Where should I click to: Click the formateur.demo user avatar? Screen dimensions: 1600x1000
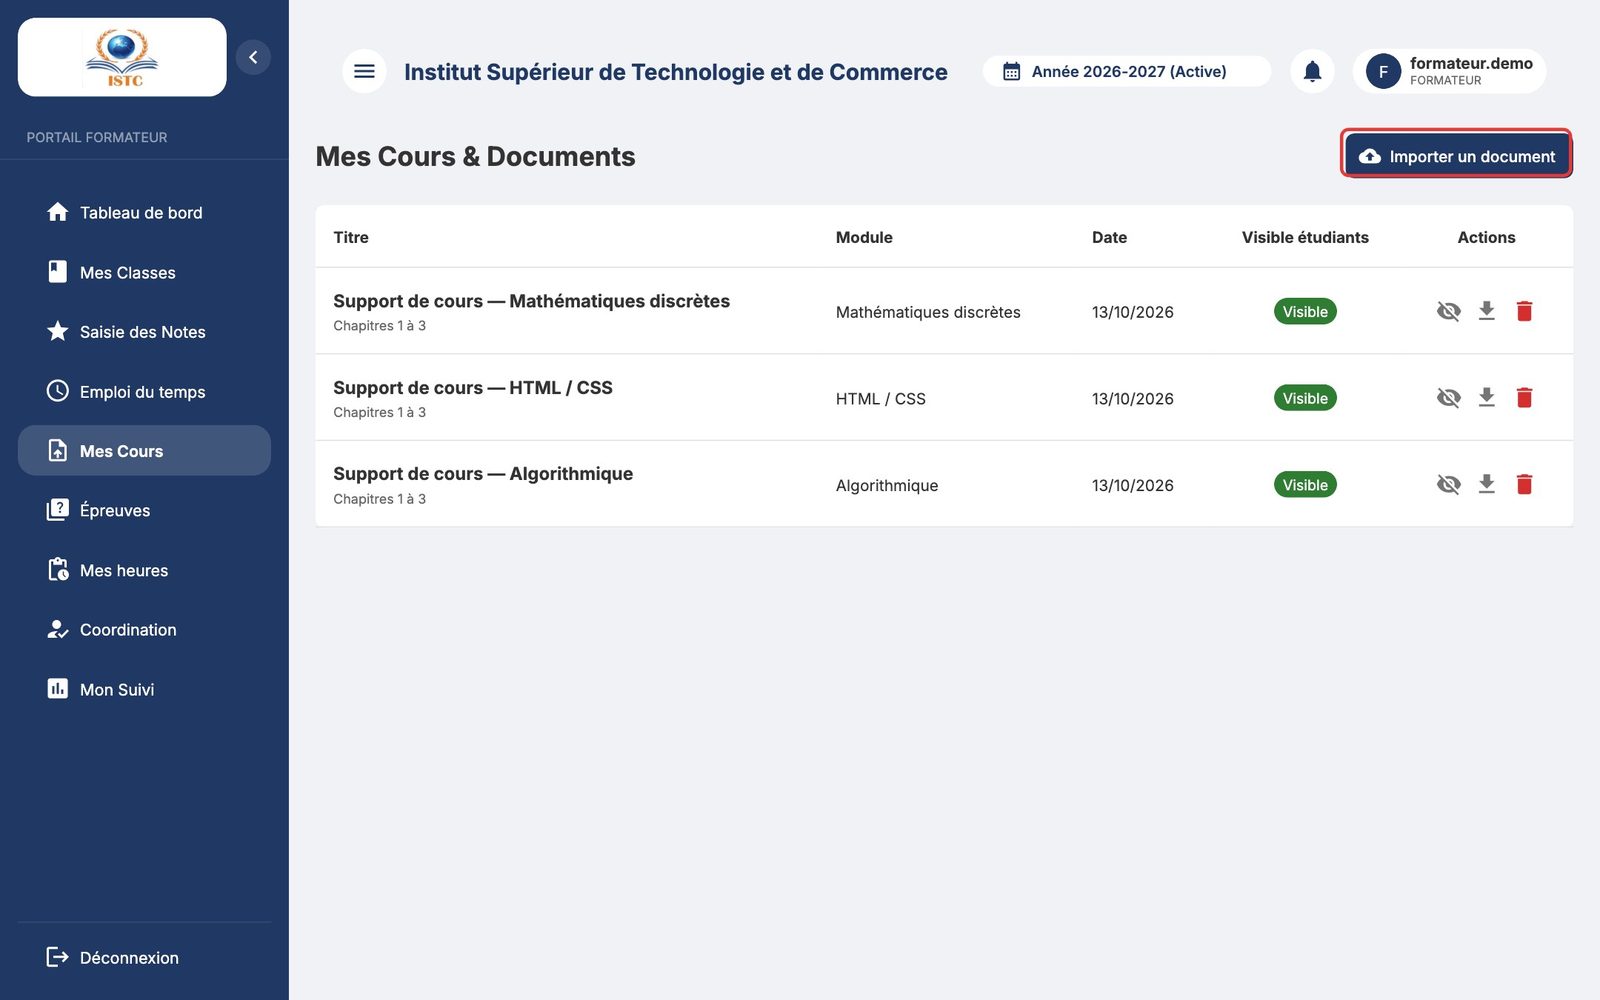[x=1383, y=71]
